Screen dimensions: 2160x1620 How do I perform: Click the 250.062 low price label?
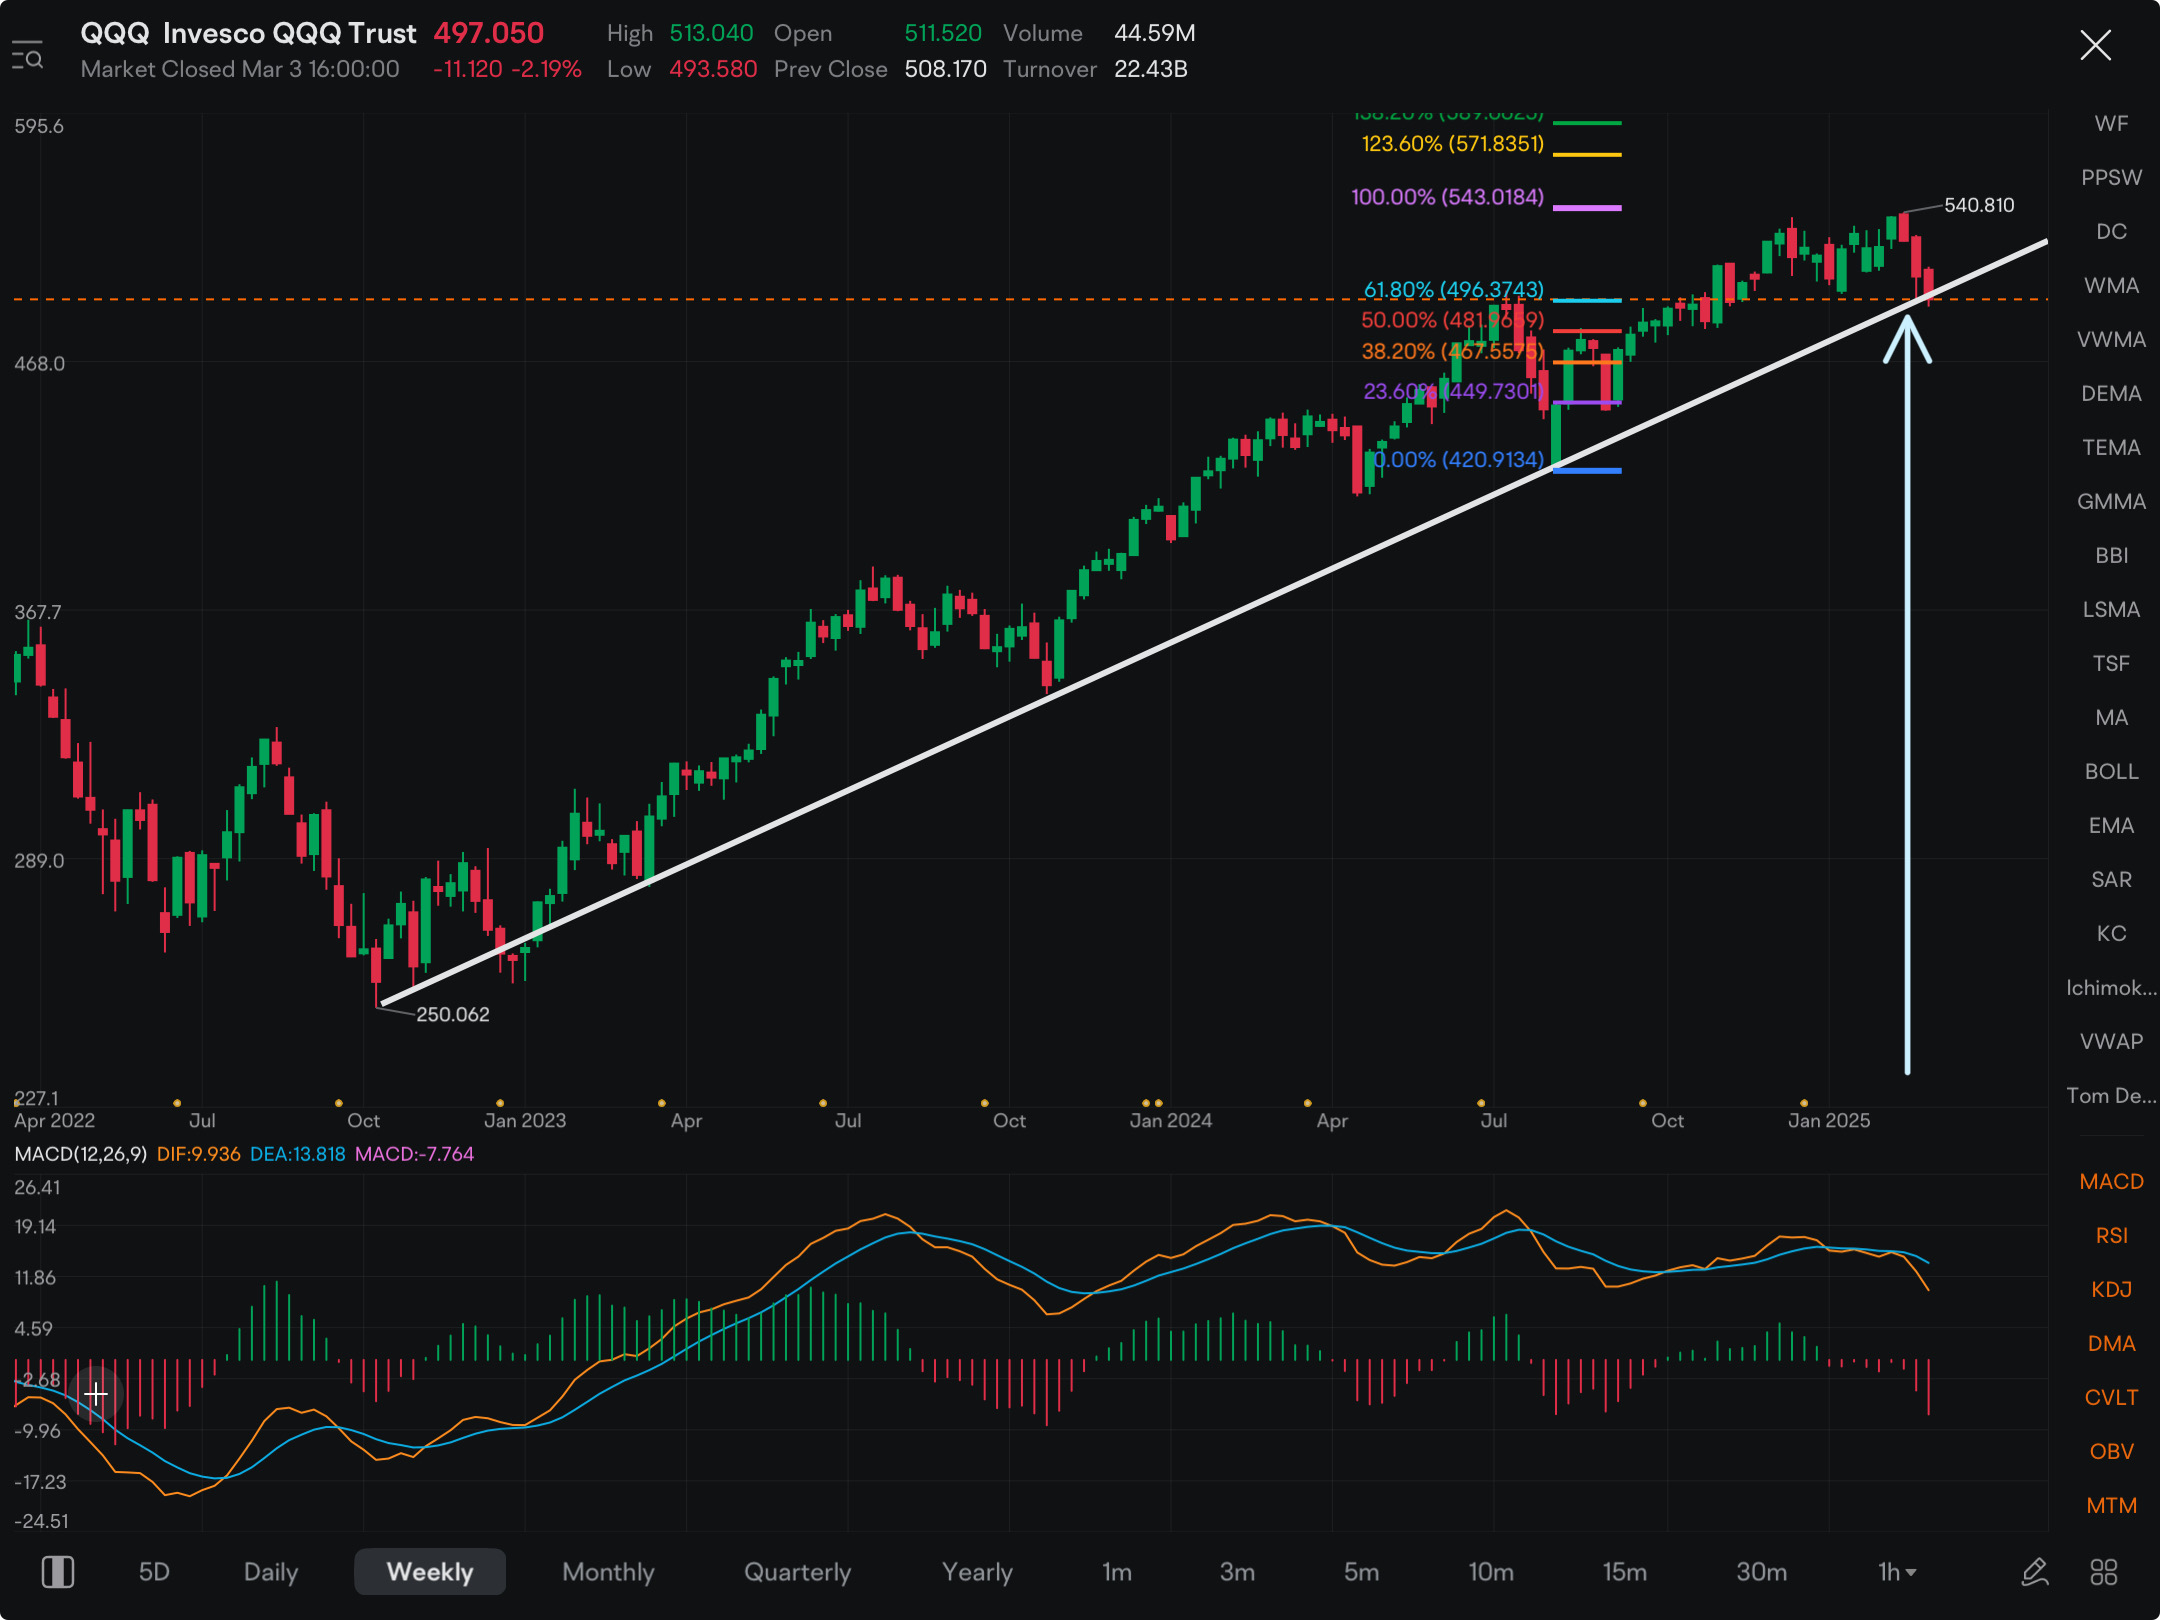click(x=453, y=1014)
